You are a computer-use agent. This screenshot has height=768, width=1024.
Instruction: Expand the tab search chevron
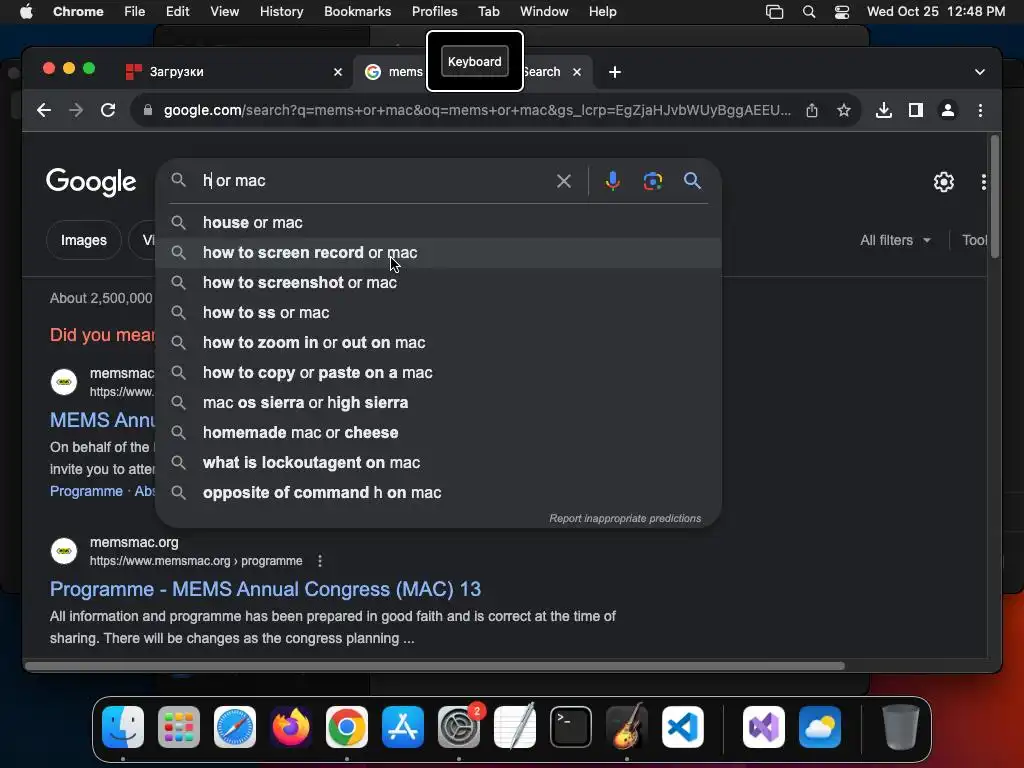[x=980, y=72]
